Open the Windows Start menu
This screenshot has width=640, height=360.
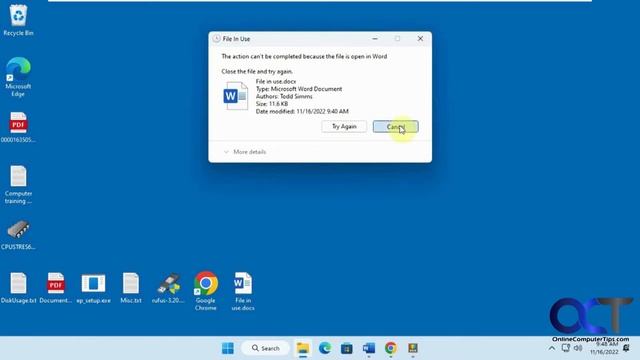coord(228,348)
